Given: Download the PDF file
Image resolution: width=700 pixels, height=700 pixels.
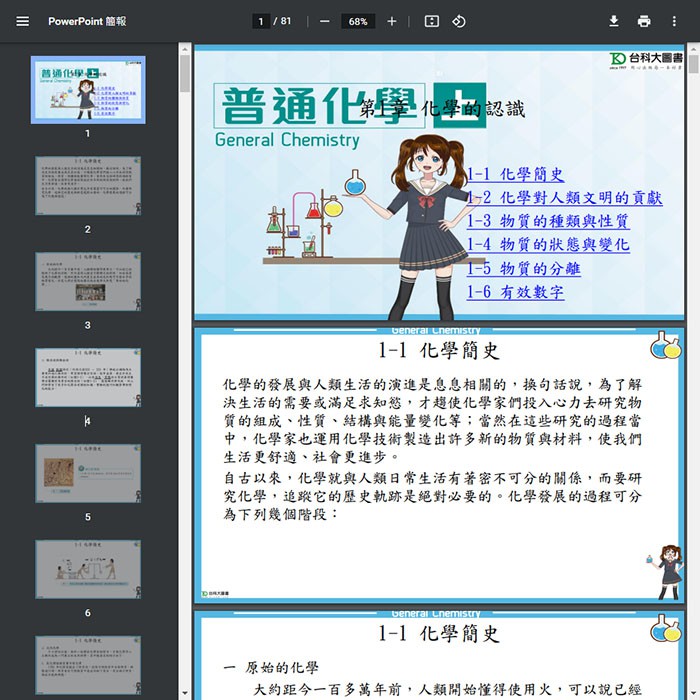Looking at the screenshot, I should [x=613, y=21].
